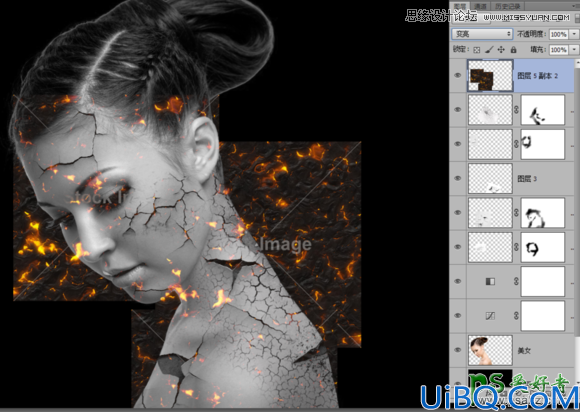The width and height of the screenshot is (580, 412).
Task: Select the 美女 layer name
Action: (x=524, y=351)
